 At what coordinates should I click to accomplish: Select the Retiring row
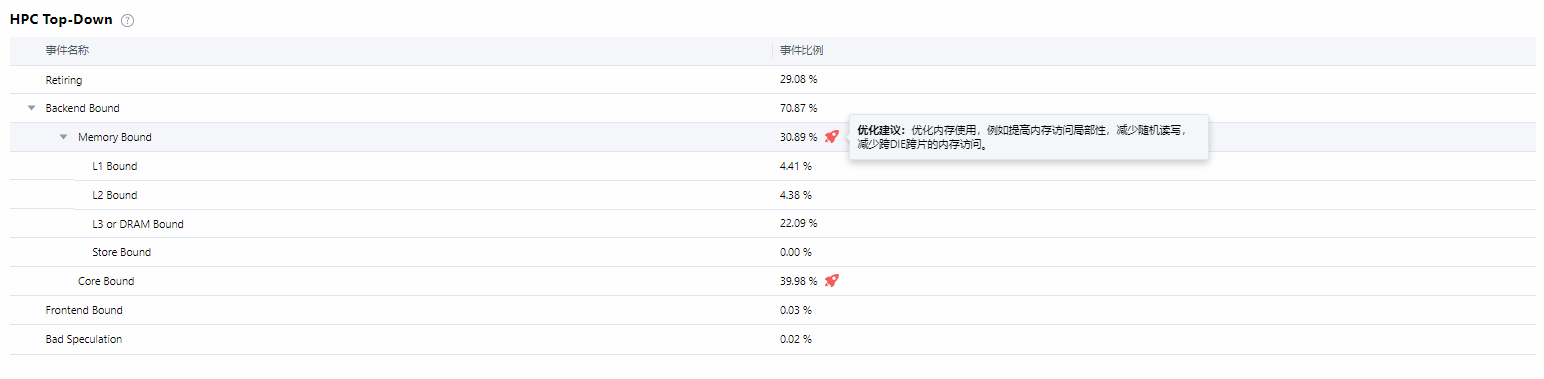[773, 79]
